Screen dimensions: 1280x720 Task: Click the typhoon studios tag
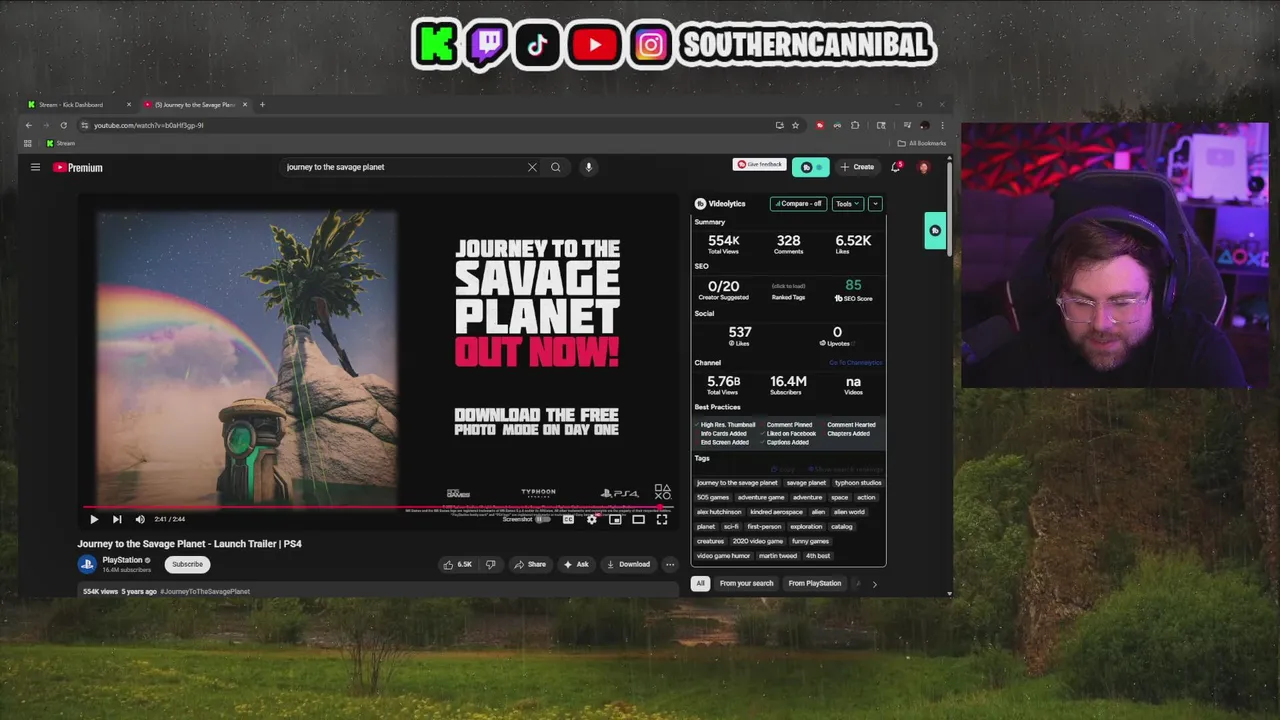click(x=859, y=483)
